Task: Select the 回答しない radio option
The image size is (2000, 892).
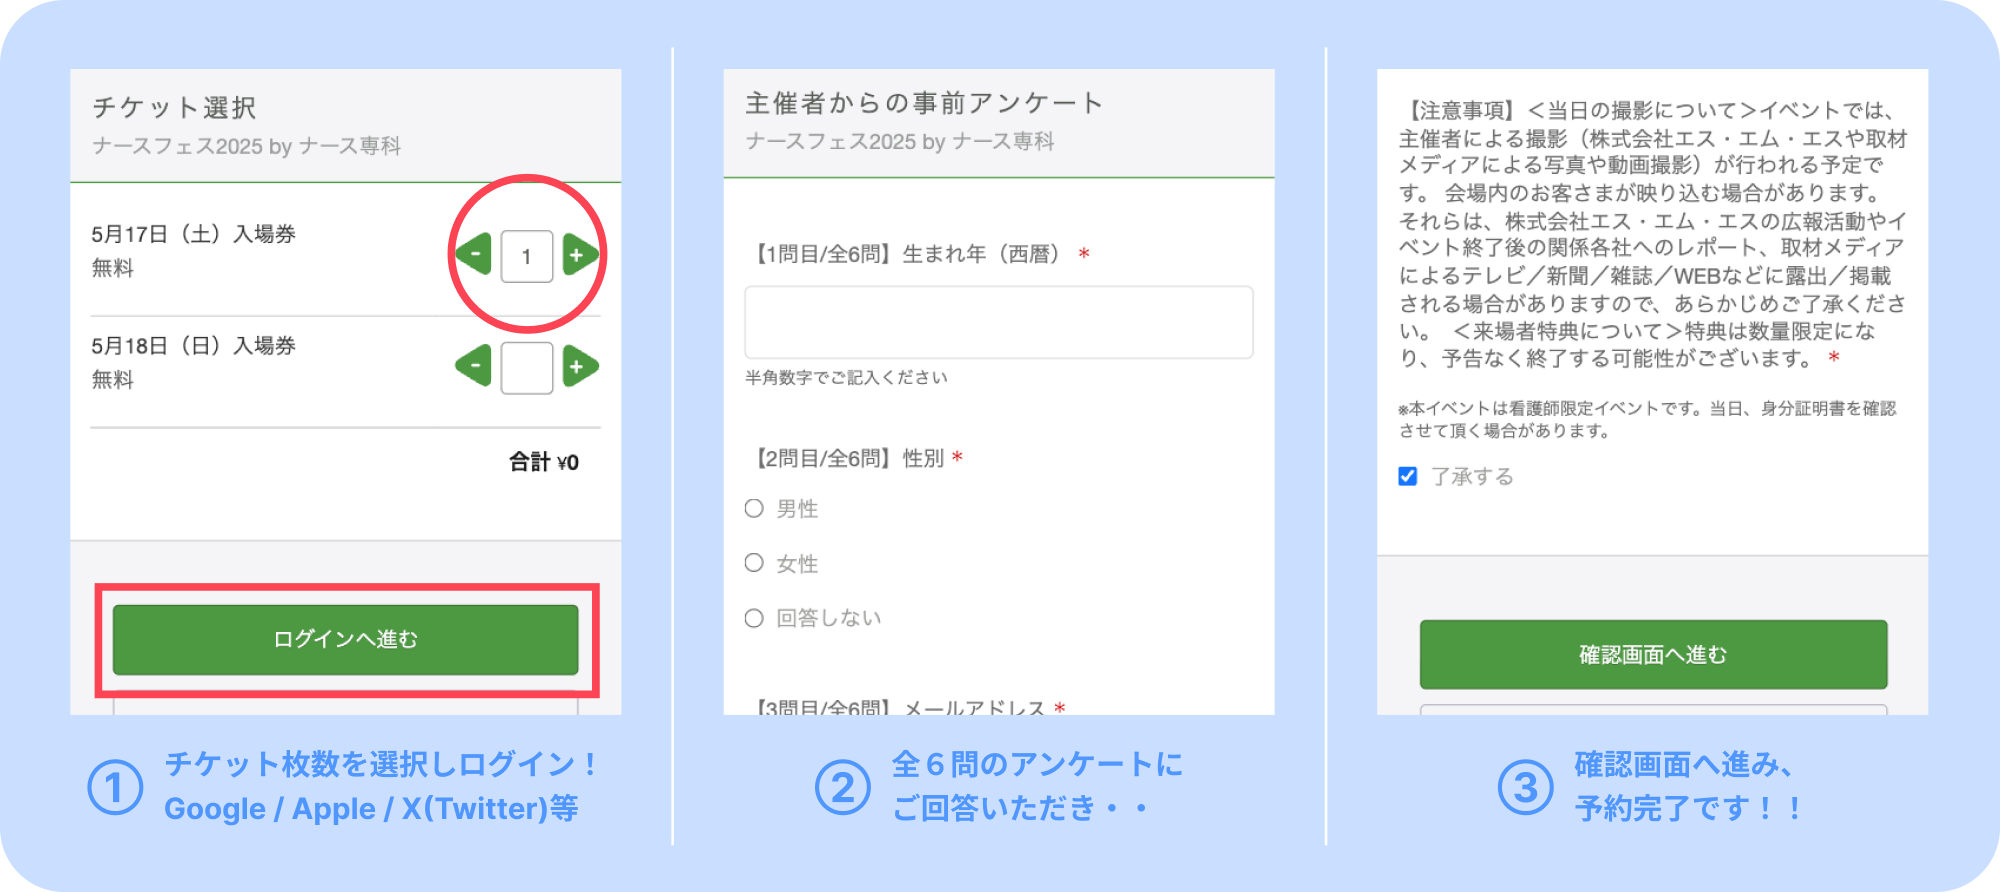Action: coord(754,618)
